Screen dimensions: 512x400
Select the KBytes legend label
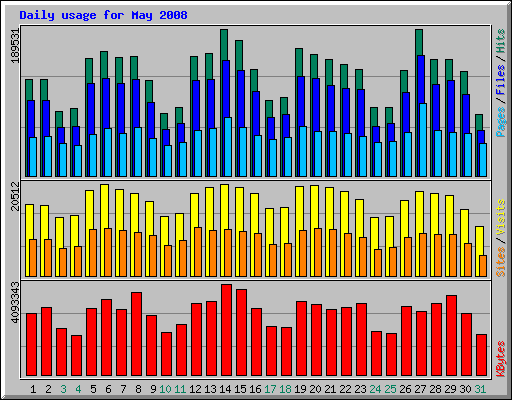(500, 359)
